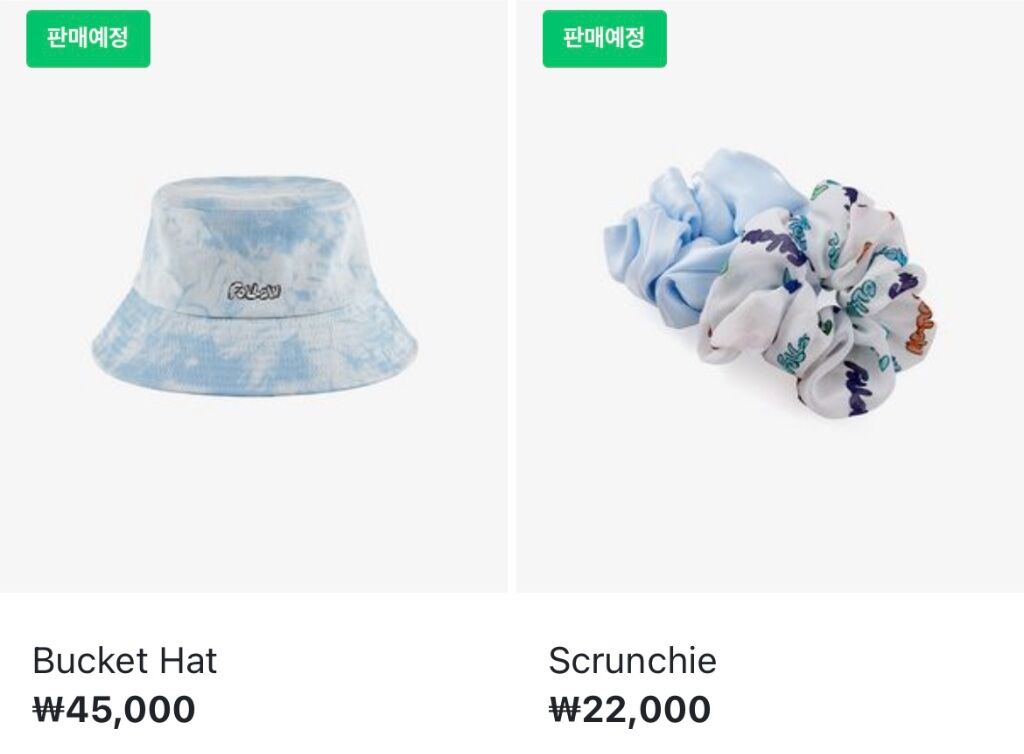This screenshot has height=754, width=1024.
Task: Open the tie-dye bucket hat product image
Action: [x=254, y=287]
